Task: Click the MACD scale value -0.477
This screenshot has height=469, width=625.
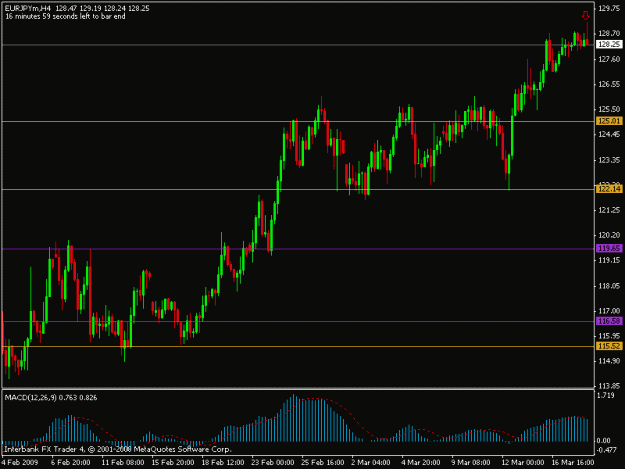Action: [607, 450]
